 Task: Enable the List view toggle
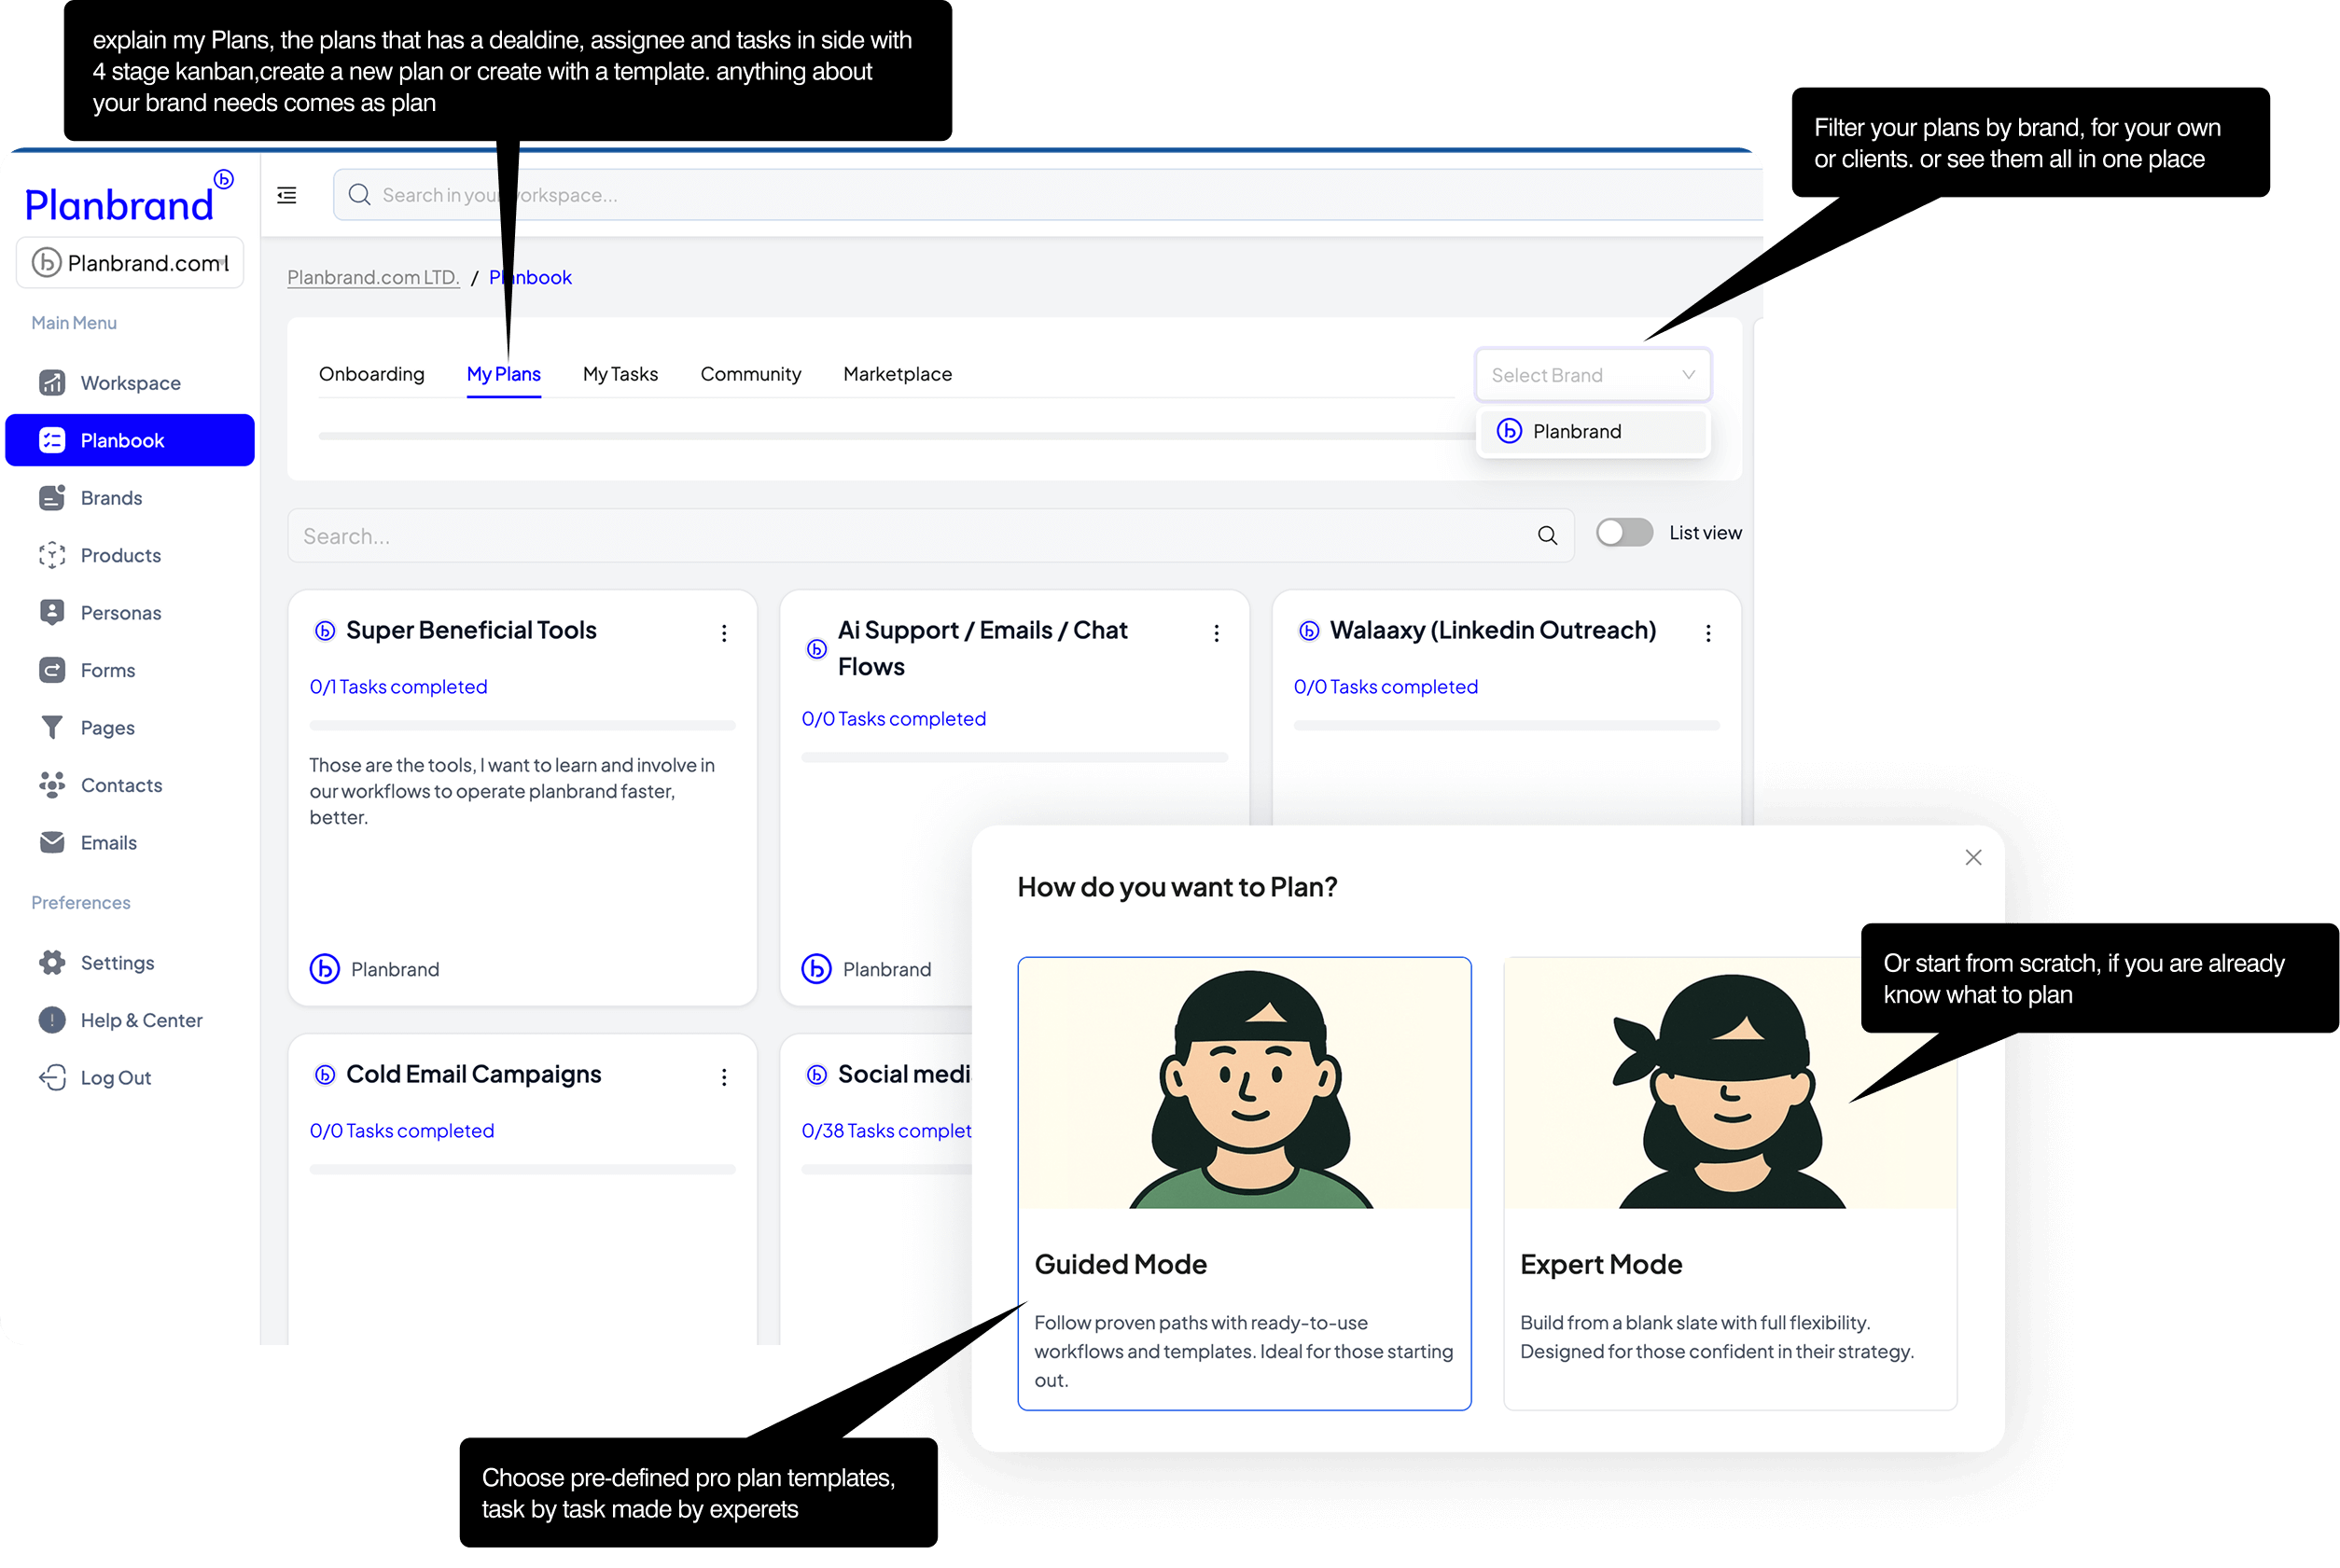1623,533
